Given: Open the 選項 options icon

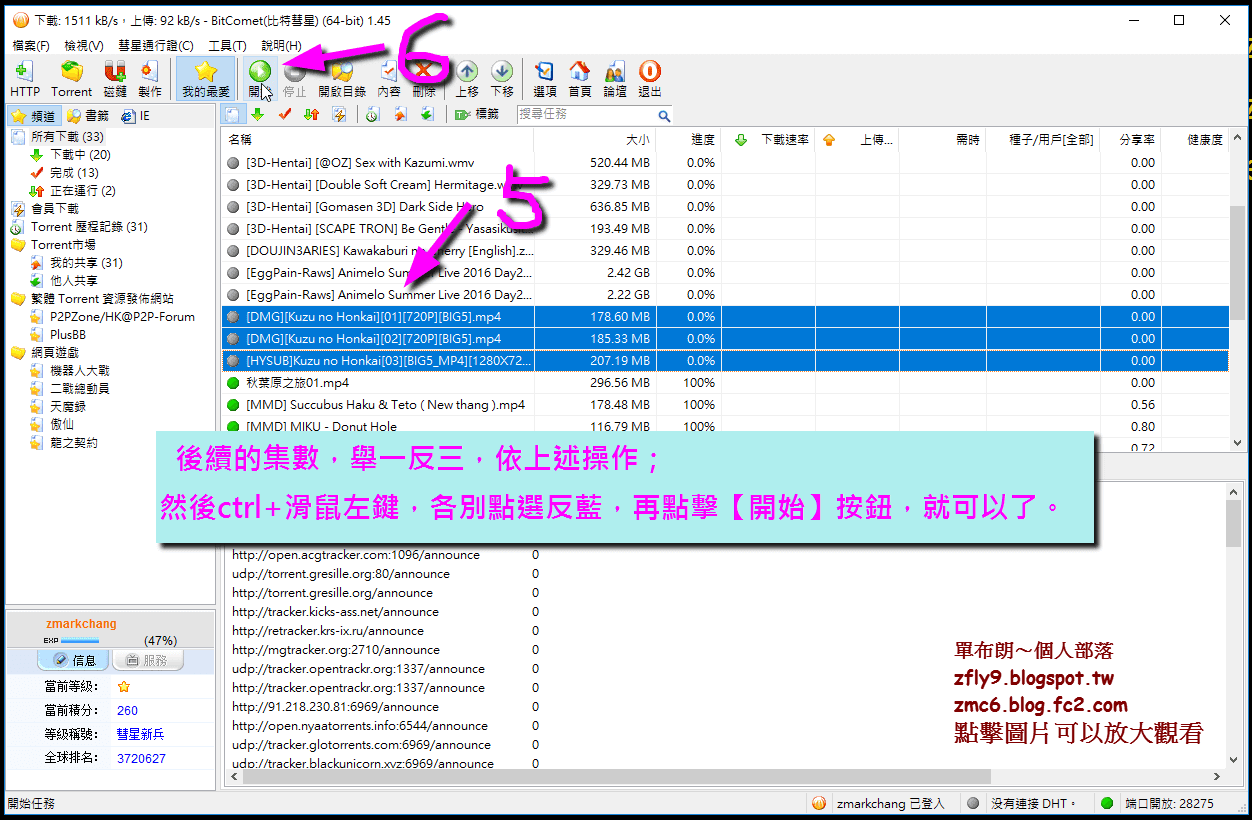Looking at the screenshot, I should pos(545,78).
